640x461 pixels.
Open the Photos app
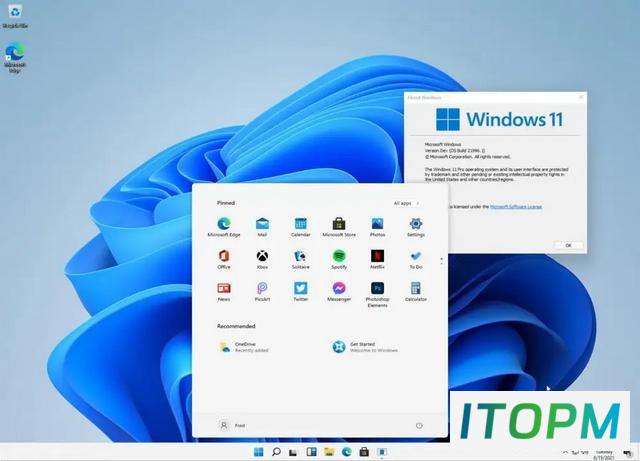tap(377, 227)
